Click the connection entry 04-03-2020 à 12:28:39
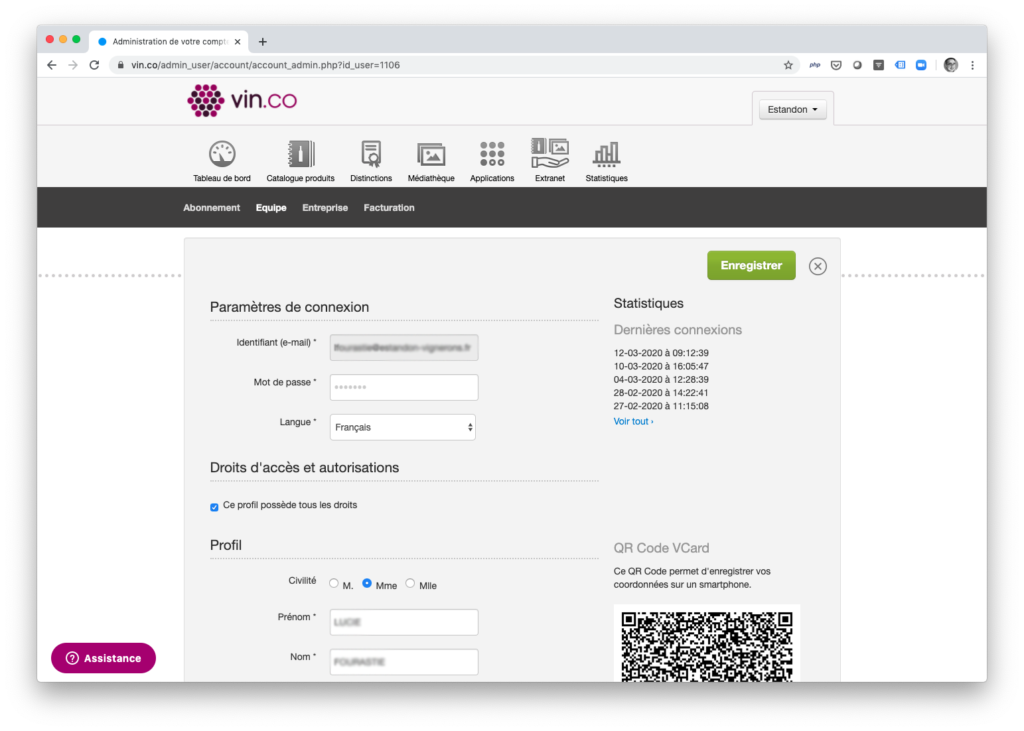Viewport: 1024px width, 731px height. point(661,380)
